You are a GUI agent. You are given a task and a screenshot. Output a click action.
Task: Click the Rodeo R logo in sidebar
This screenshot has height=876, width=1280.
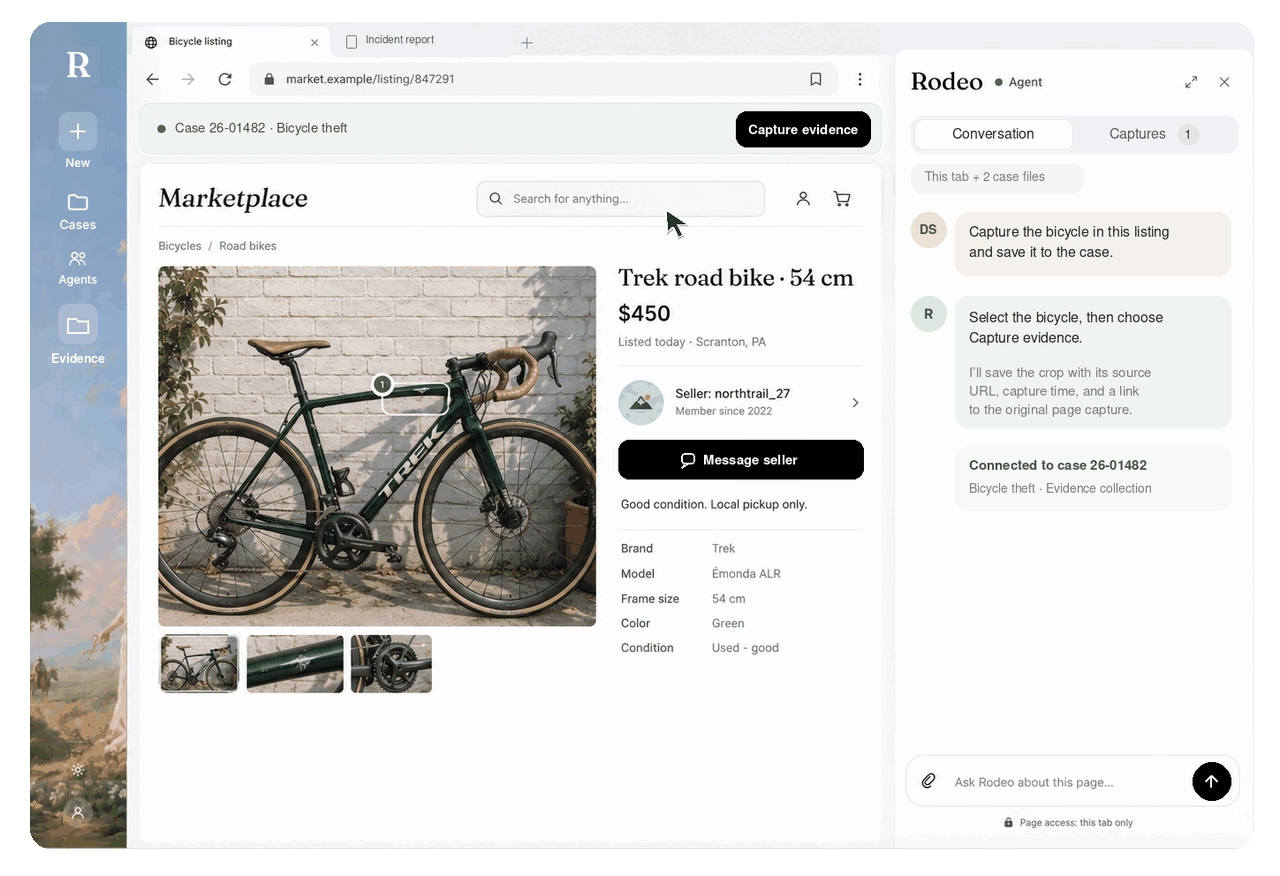(x=78, y=66)
